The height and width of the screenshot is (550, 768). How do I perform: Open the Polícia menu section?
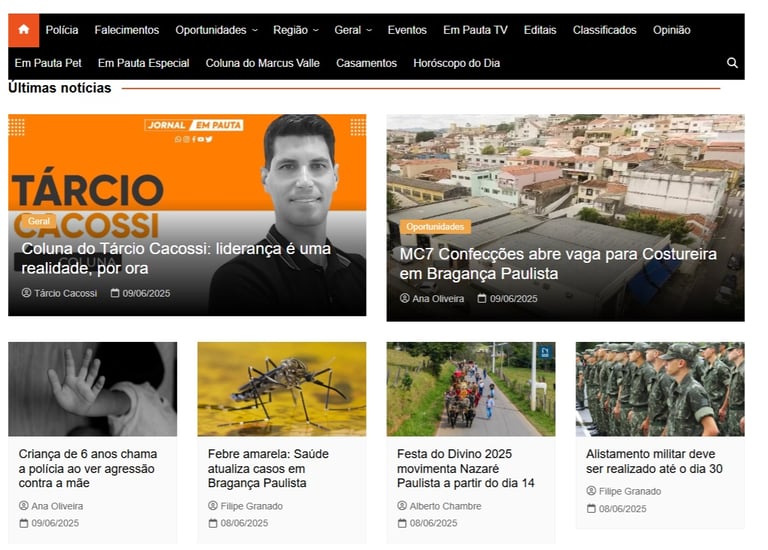(62, 30)
